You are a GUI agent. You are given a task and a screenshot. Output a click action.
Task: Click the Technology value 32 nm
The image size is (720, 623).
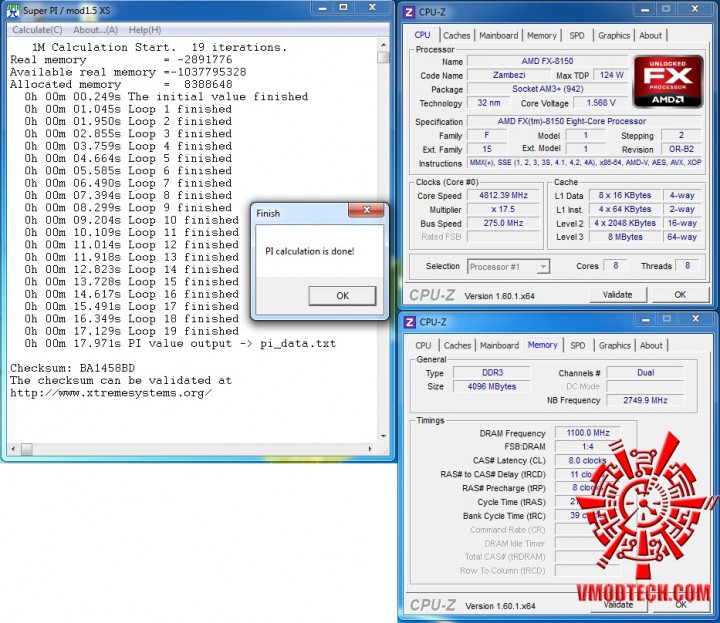(489, 103)
